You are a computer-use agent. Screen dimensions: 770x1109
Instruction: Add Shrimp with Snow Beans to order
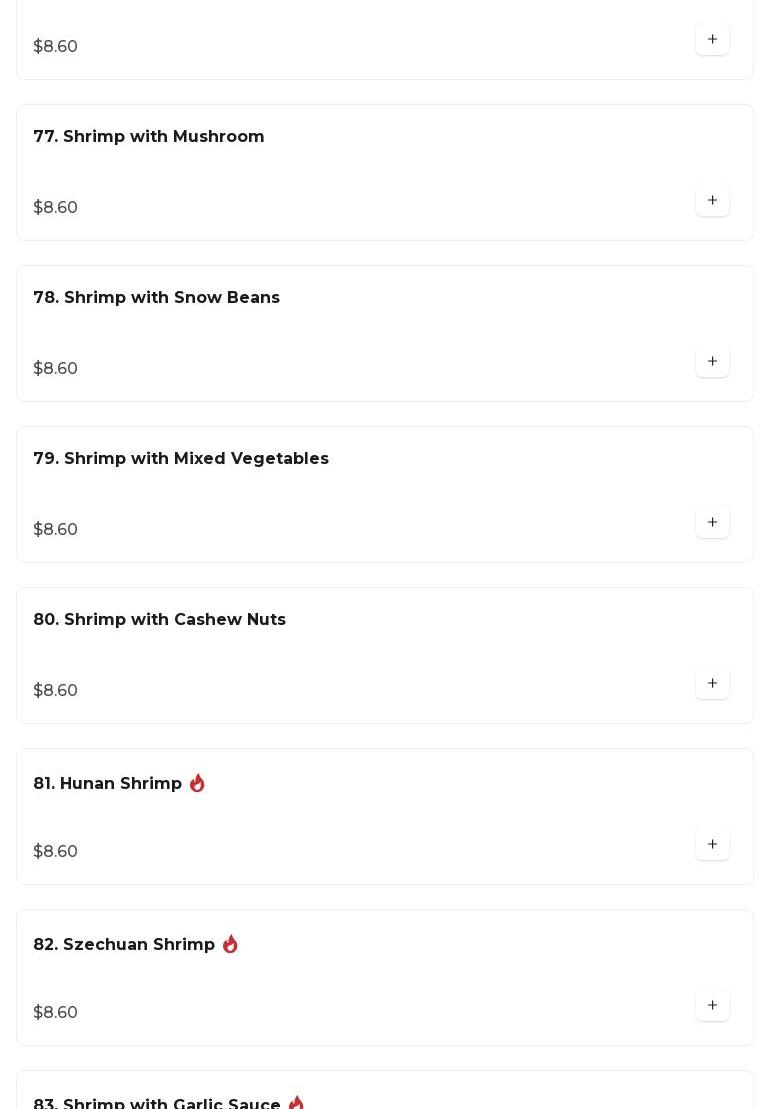712,362
